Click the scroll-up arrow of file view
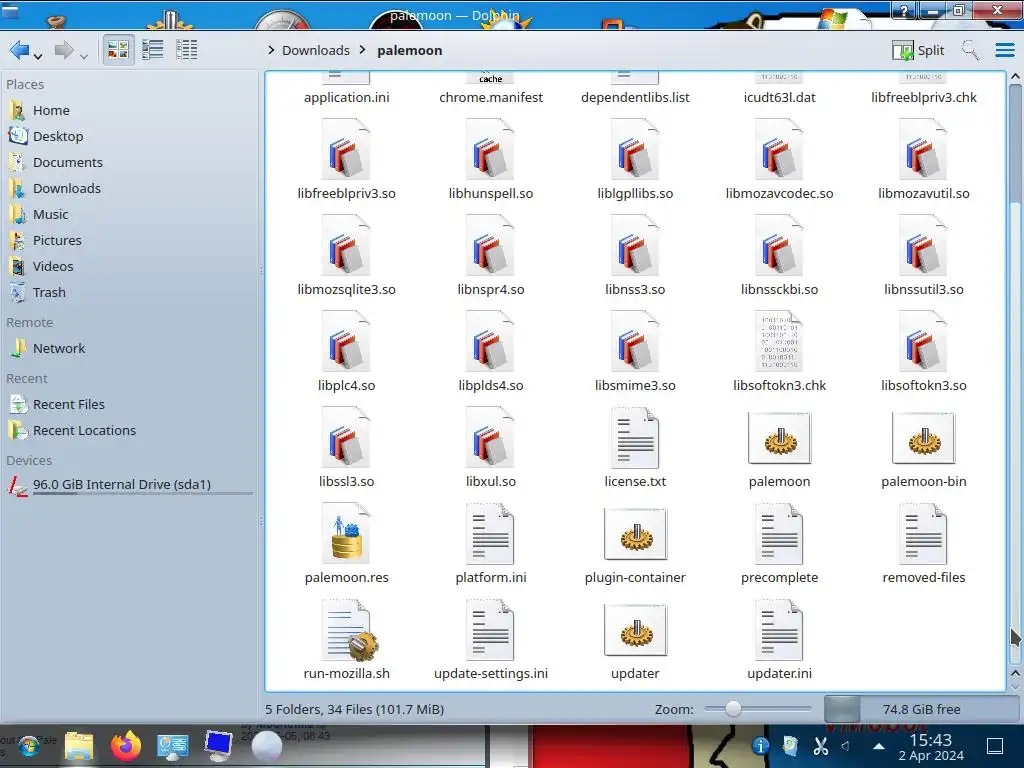 (x=1015, y=76)
